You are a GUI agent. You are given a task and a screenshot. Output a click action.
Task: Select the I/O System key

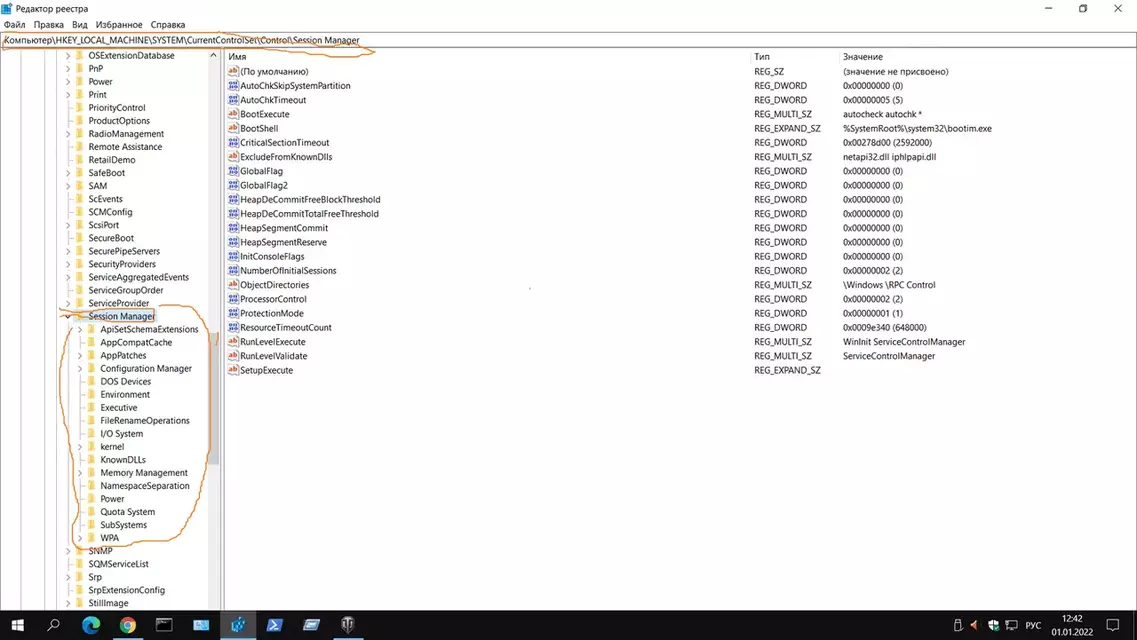click(122, 433)
